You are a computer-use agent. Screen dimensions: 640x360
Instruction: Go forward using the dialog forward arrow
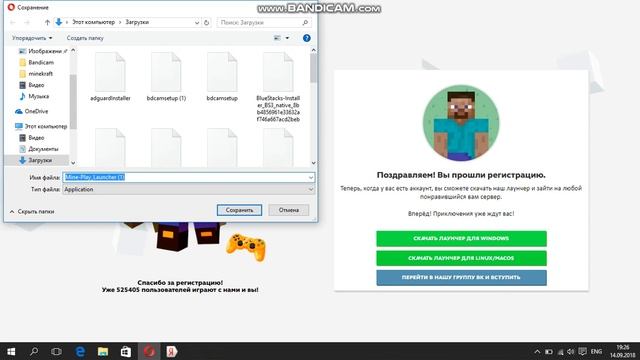pos(27,22)
